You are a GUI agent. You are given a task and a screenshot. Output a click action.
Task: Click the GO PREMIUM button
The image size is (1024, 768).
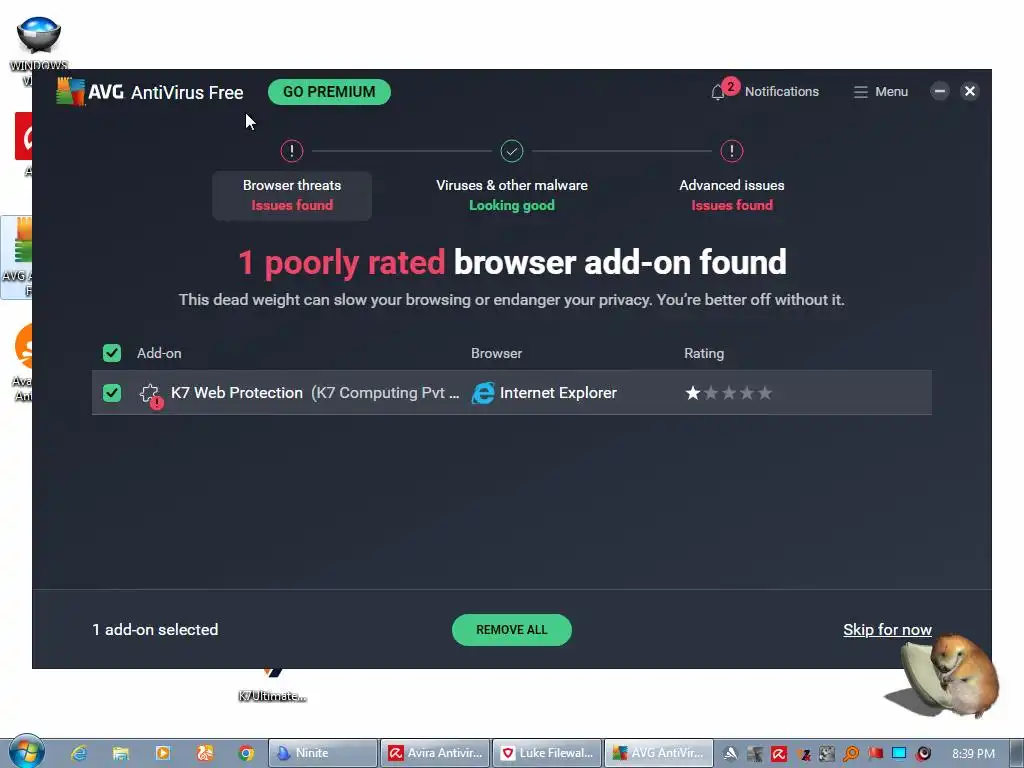(329, 92)
